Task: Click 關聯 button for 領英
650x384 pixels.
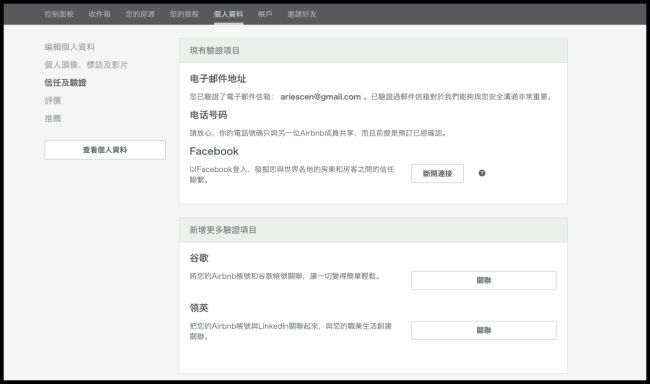Action: [x=484, y=331]
